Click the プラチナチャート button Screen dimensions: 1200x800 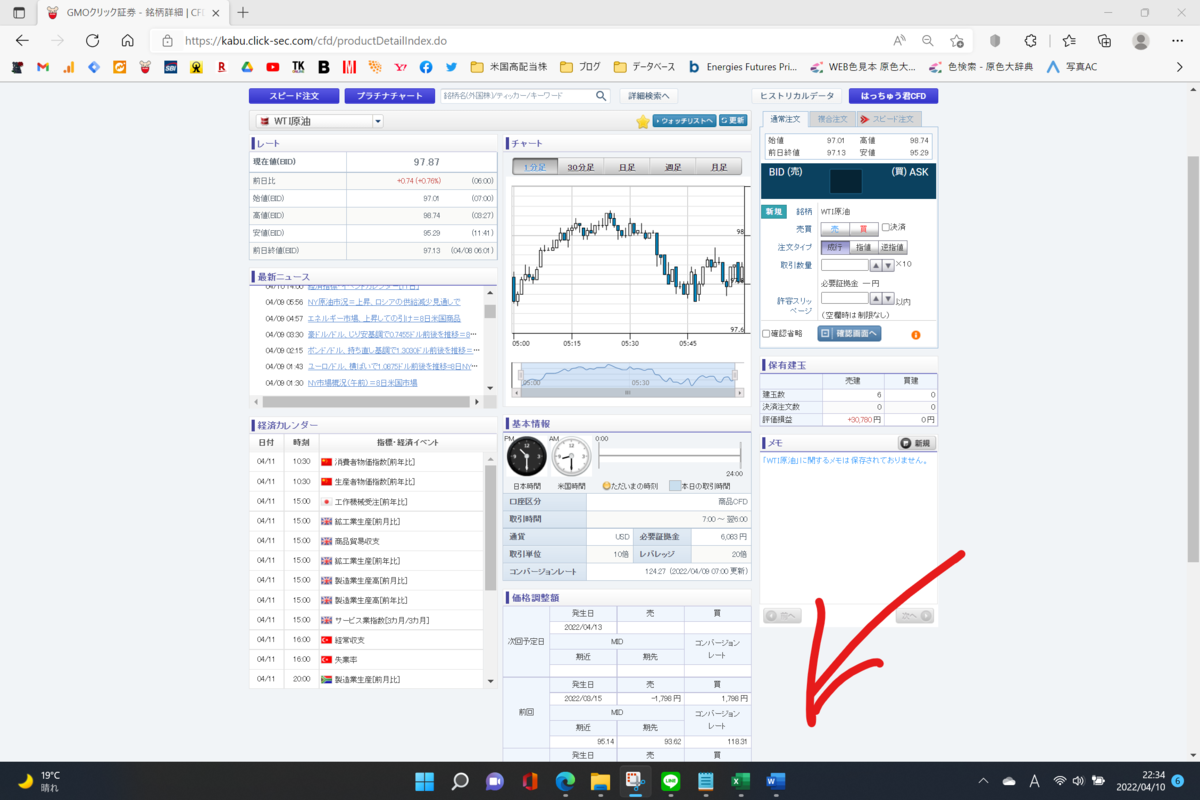(389, 96)
